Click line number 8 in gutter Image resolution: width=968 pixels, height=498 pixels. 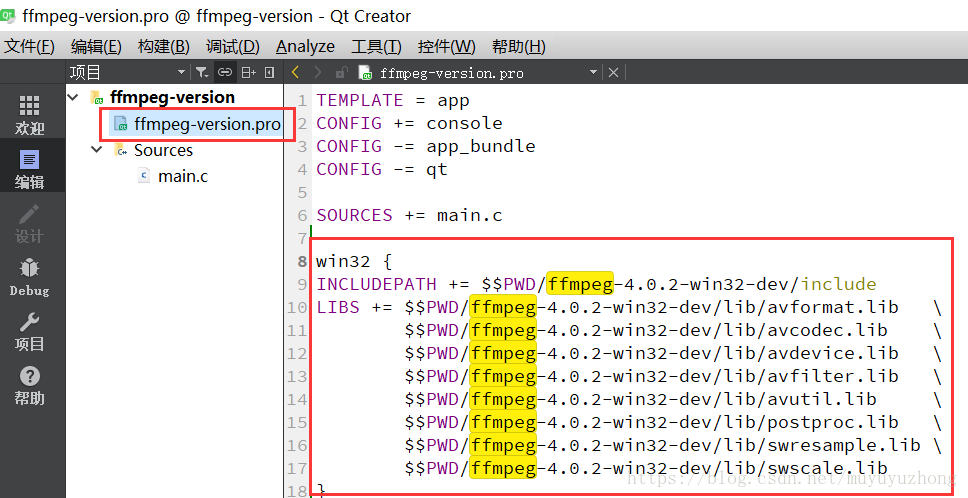point(302,261)
